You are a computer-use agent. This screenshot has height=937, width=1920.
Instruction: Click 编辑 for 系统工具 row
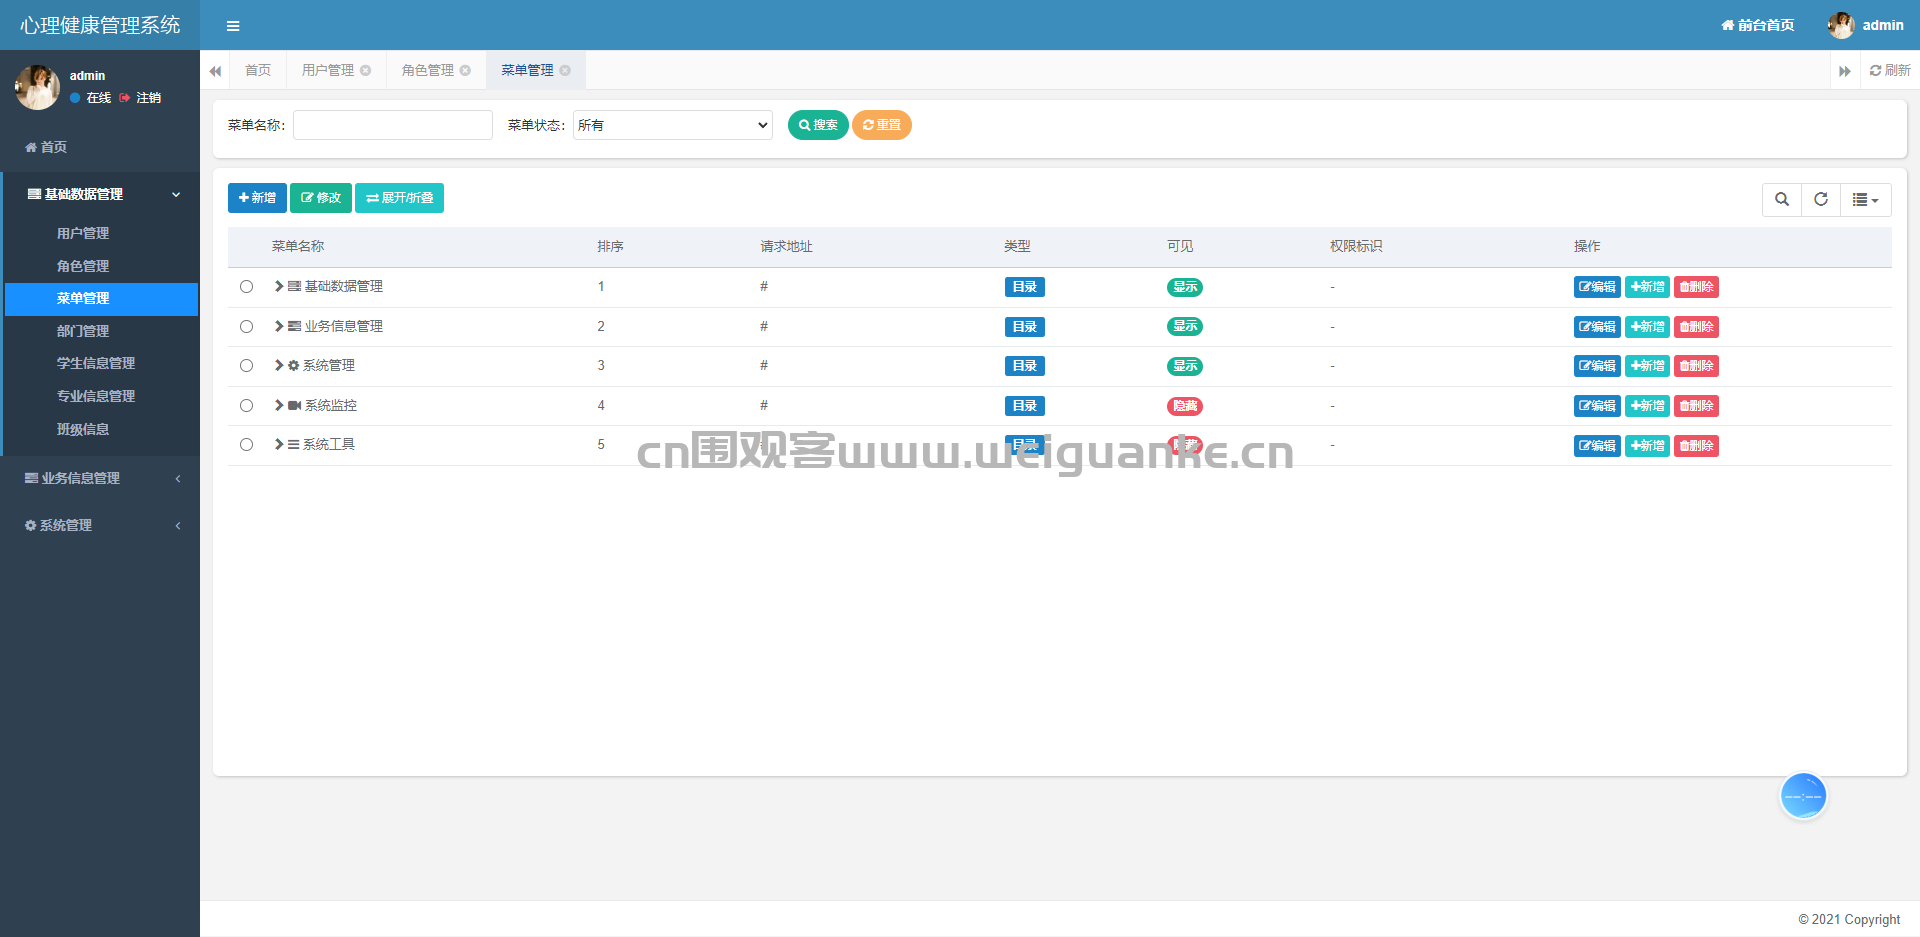point(1597,446)
